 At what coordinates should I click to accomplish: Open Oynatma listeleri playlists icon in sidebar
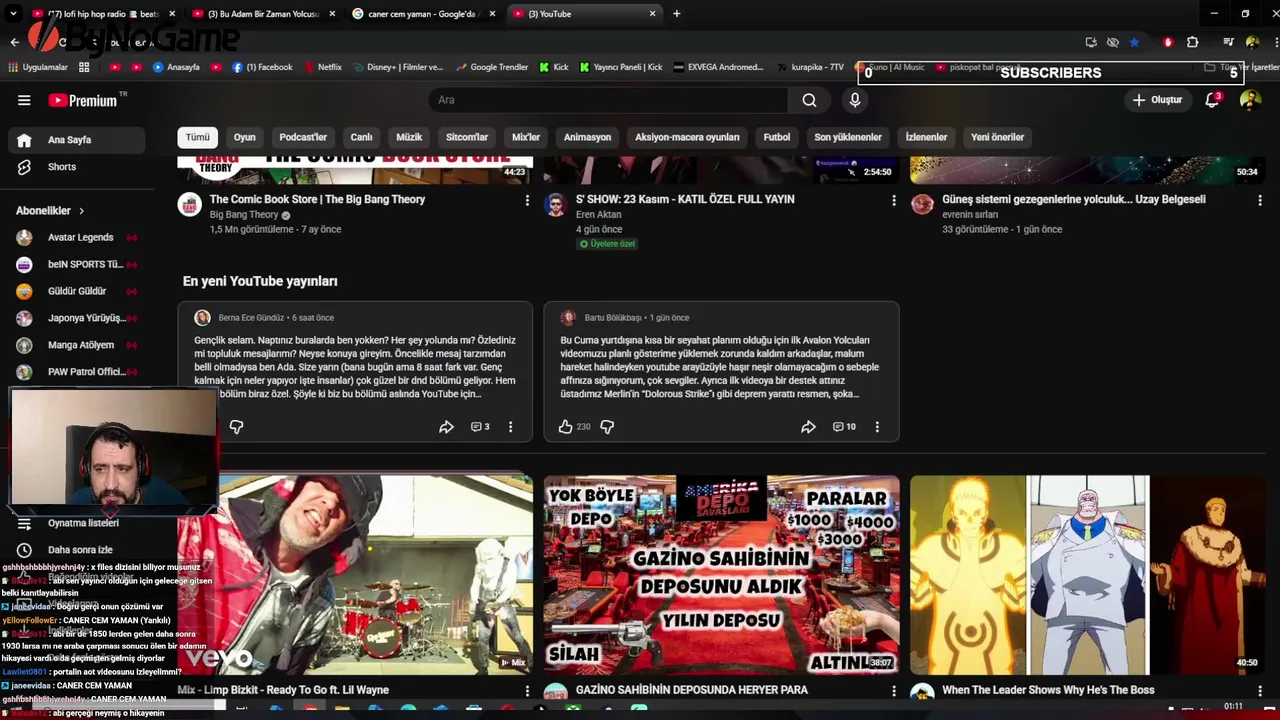pos(24,523)
